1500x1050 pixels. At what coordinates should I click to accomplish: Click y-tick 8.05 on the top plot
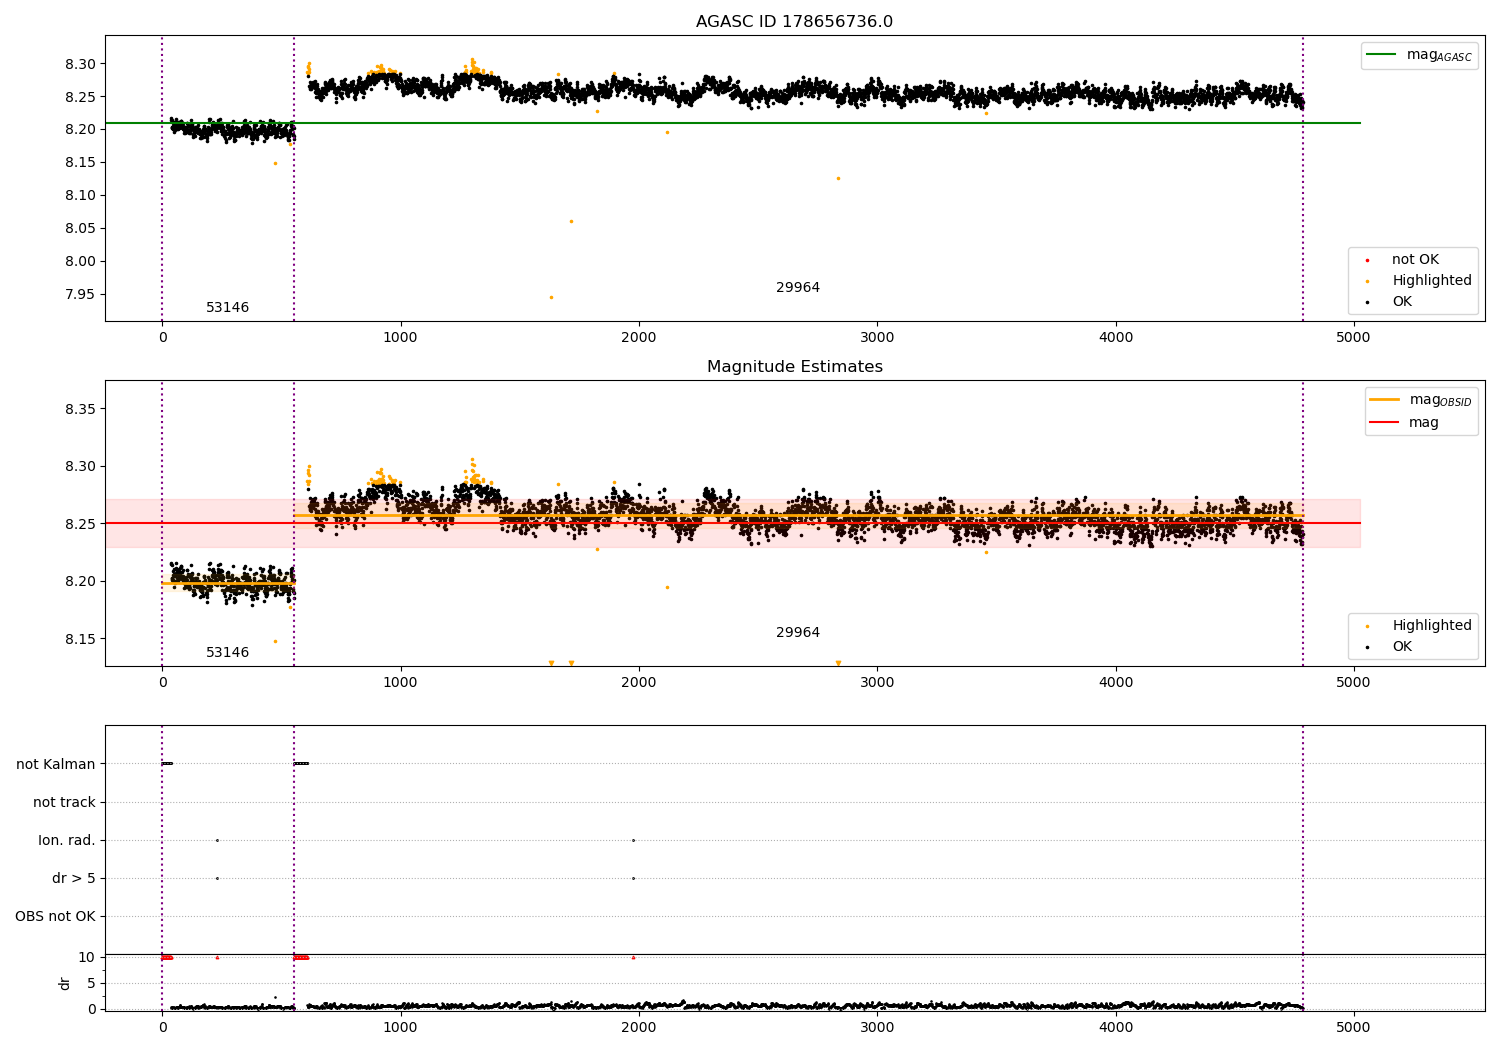tap(80, 228)
